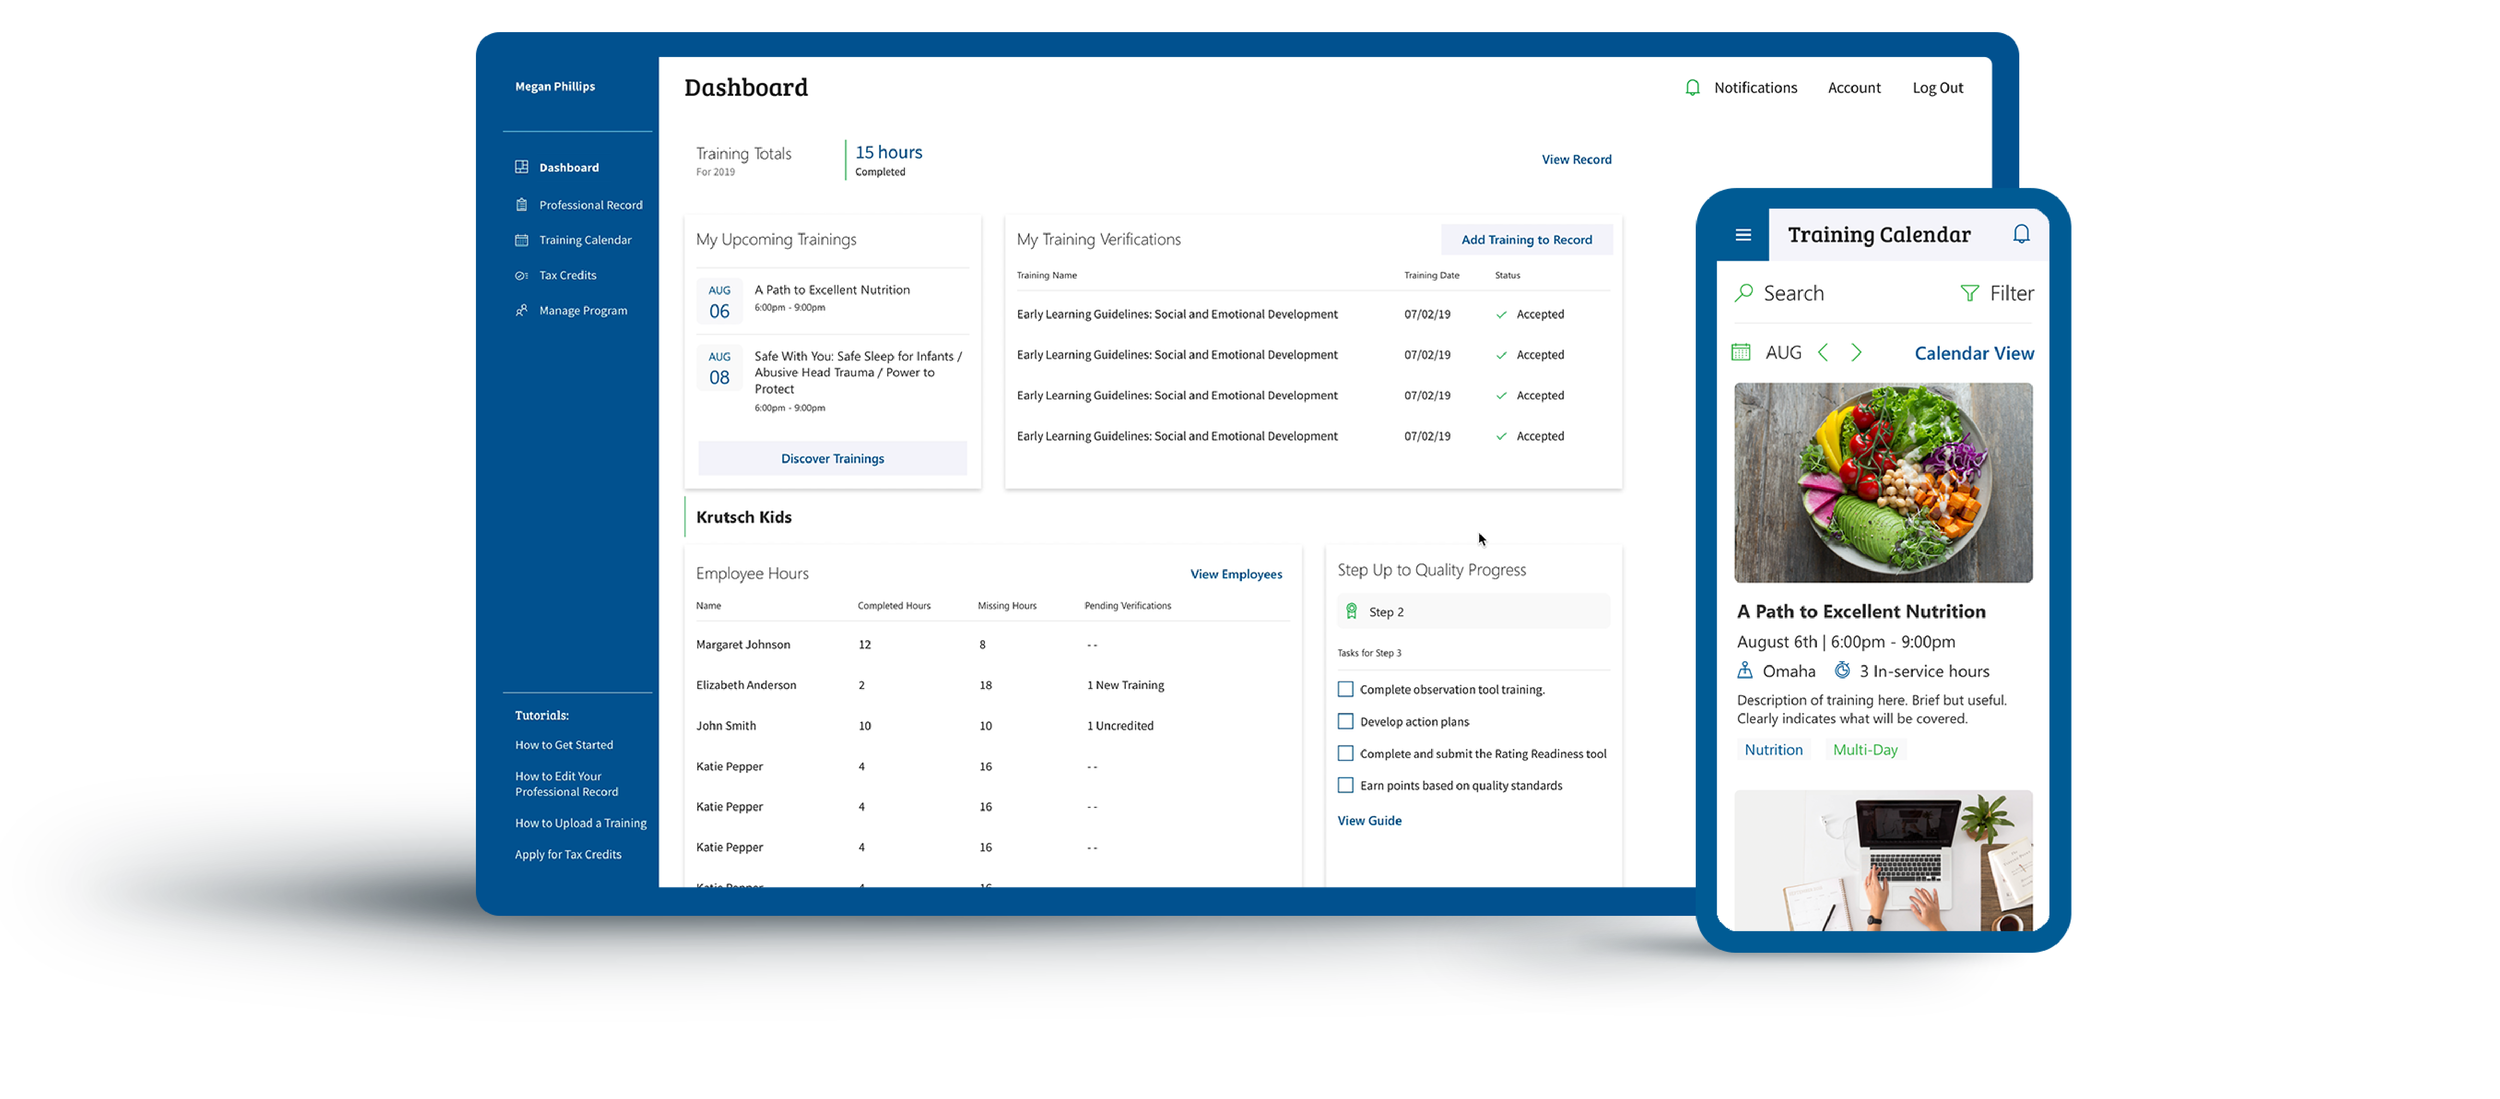Click the Manage Program icon
The height and width of the screenshot is (1099, 2500).
point(521,309)
